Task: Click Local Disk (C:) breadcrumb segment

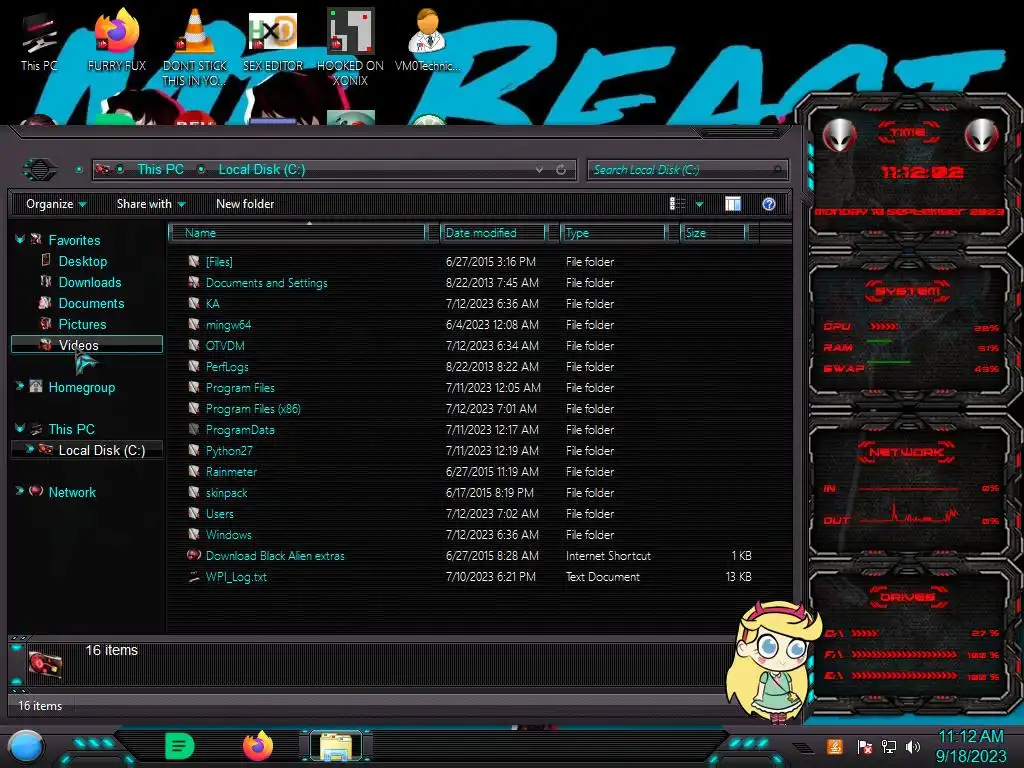Action: (261, 169)
